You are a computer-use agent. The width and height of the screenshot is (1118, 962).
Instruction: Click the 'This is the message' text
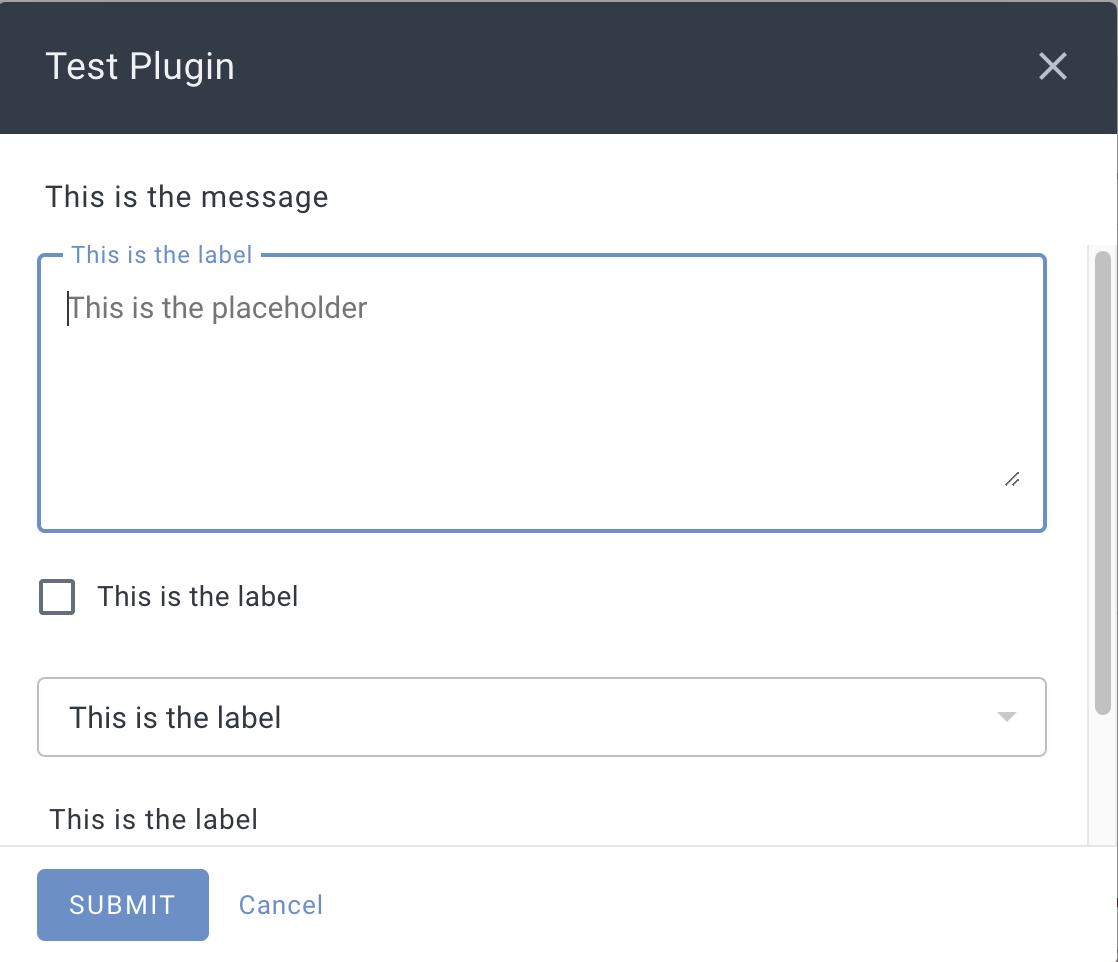coord(187,197)
